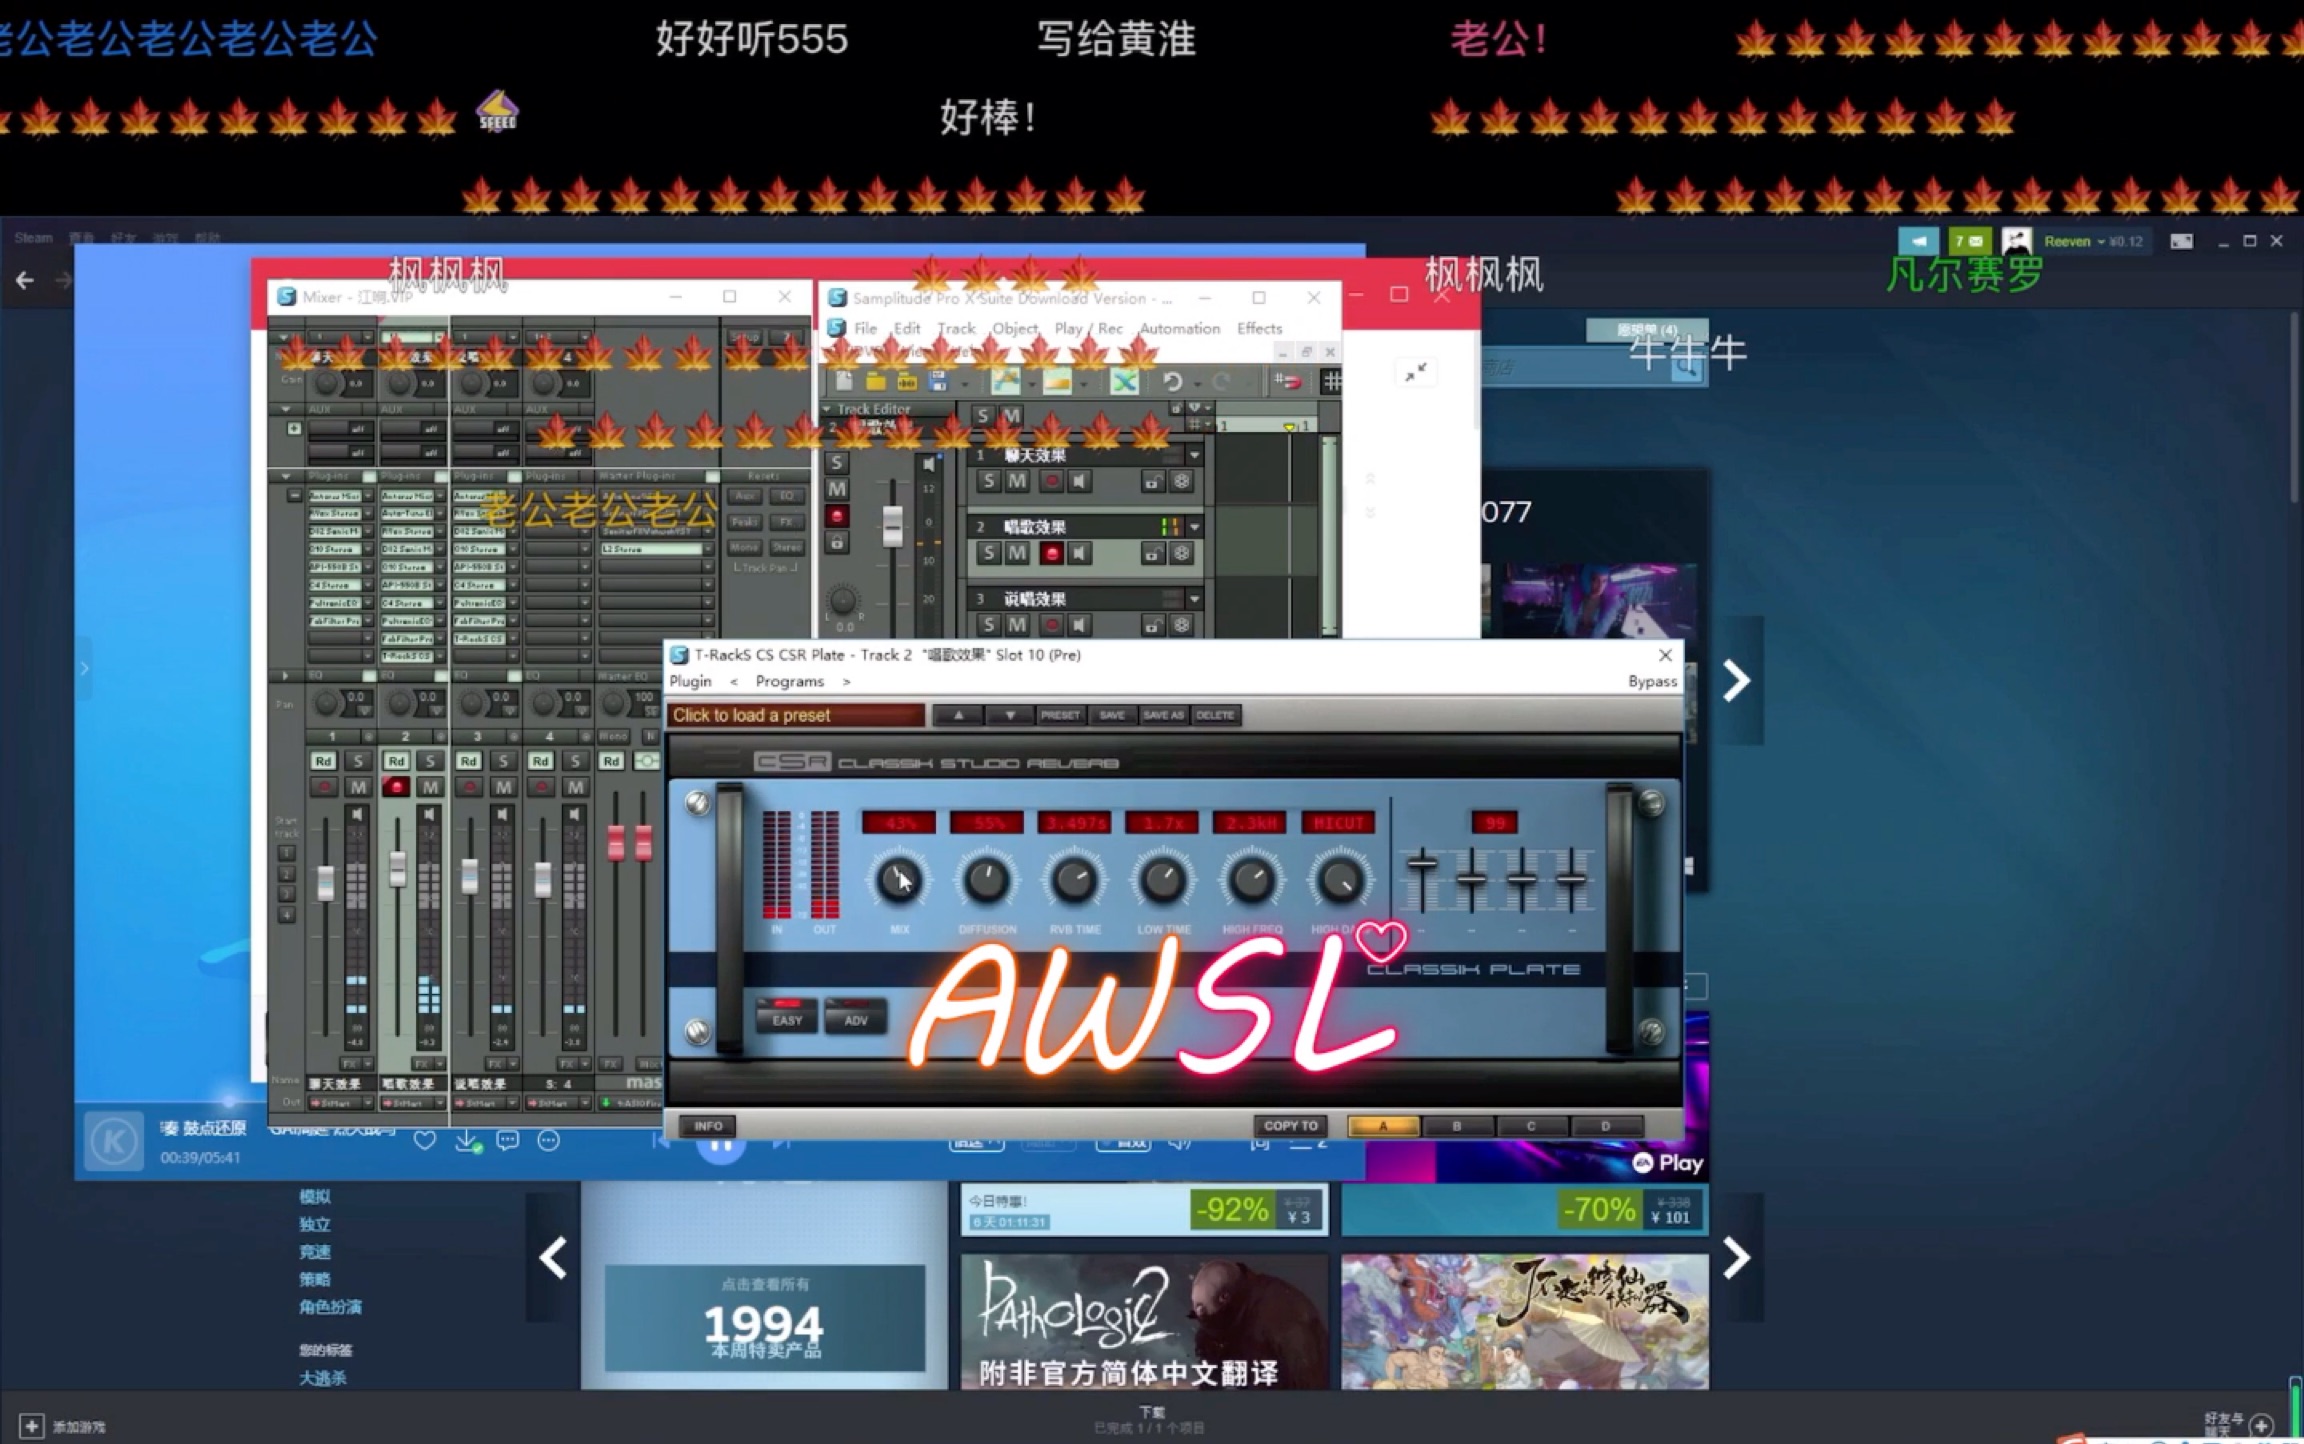2304x1444 pixels.
Task: Click the lock icon in Track Editor strip
Action: click(x=837, y=542)
